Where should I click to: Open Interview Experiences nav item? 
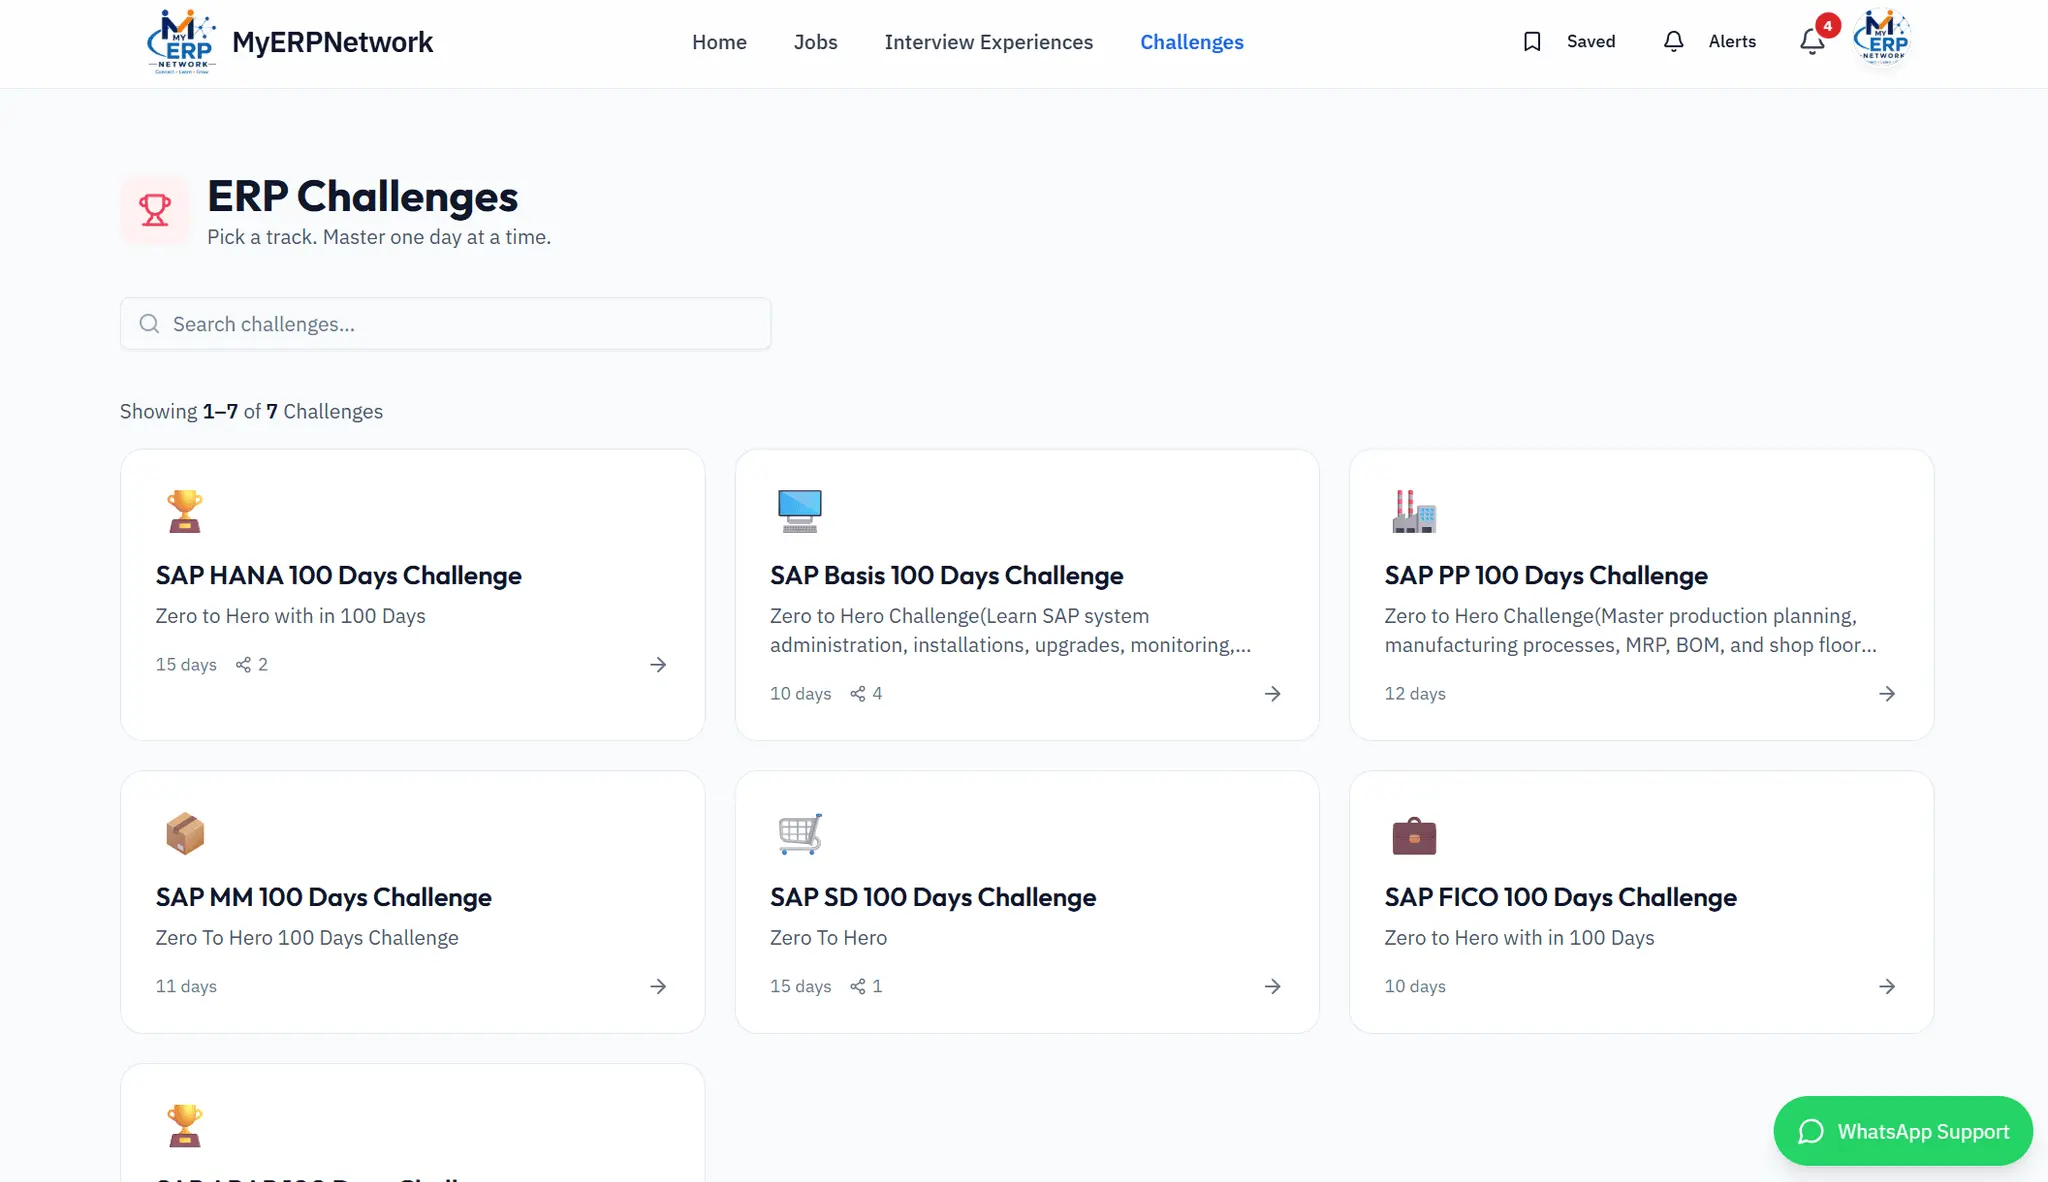coord(988,42)
